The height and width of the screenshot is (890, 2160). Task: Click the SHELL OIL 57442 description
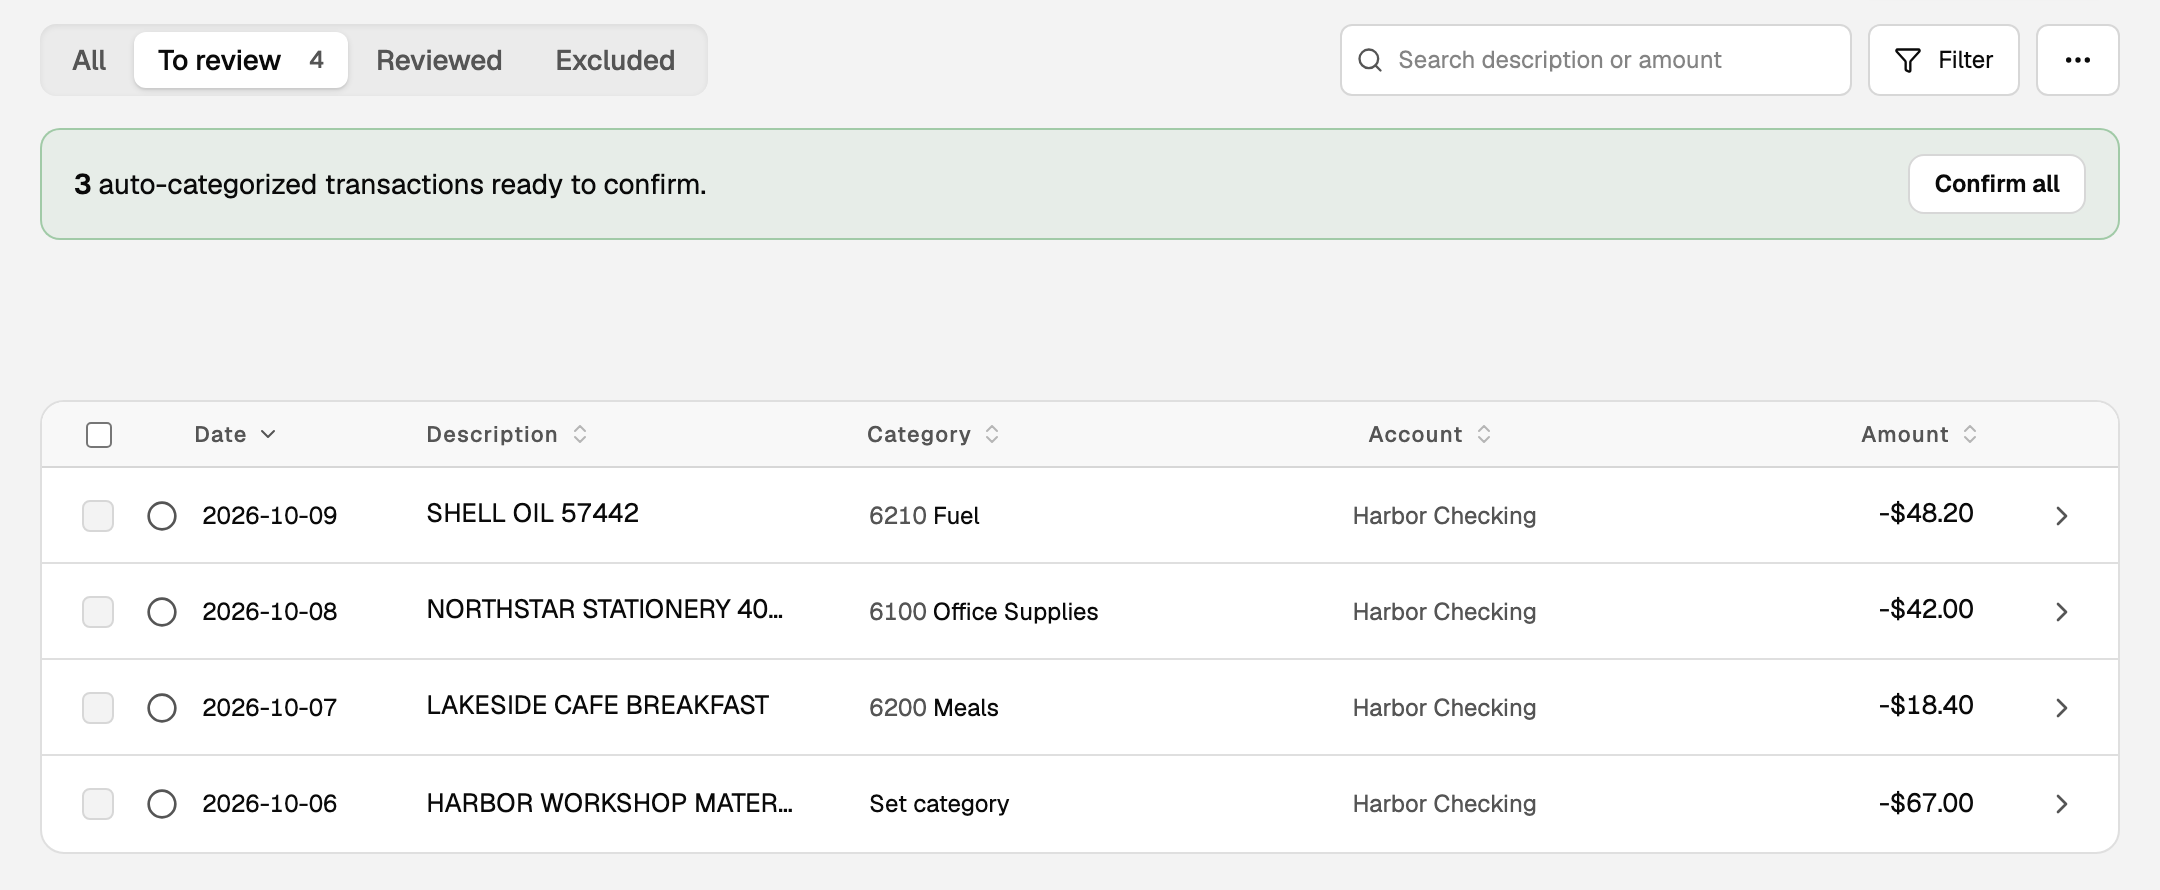pyautogui.click(x=532, y=513)
